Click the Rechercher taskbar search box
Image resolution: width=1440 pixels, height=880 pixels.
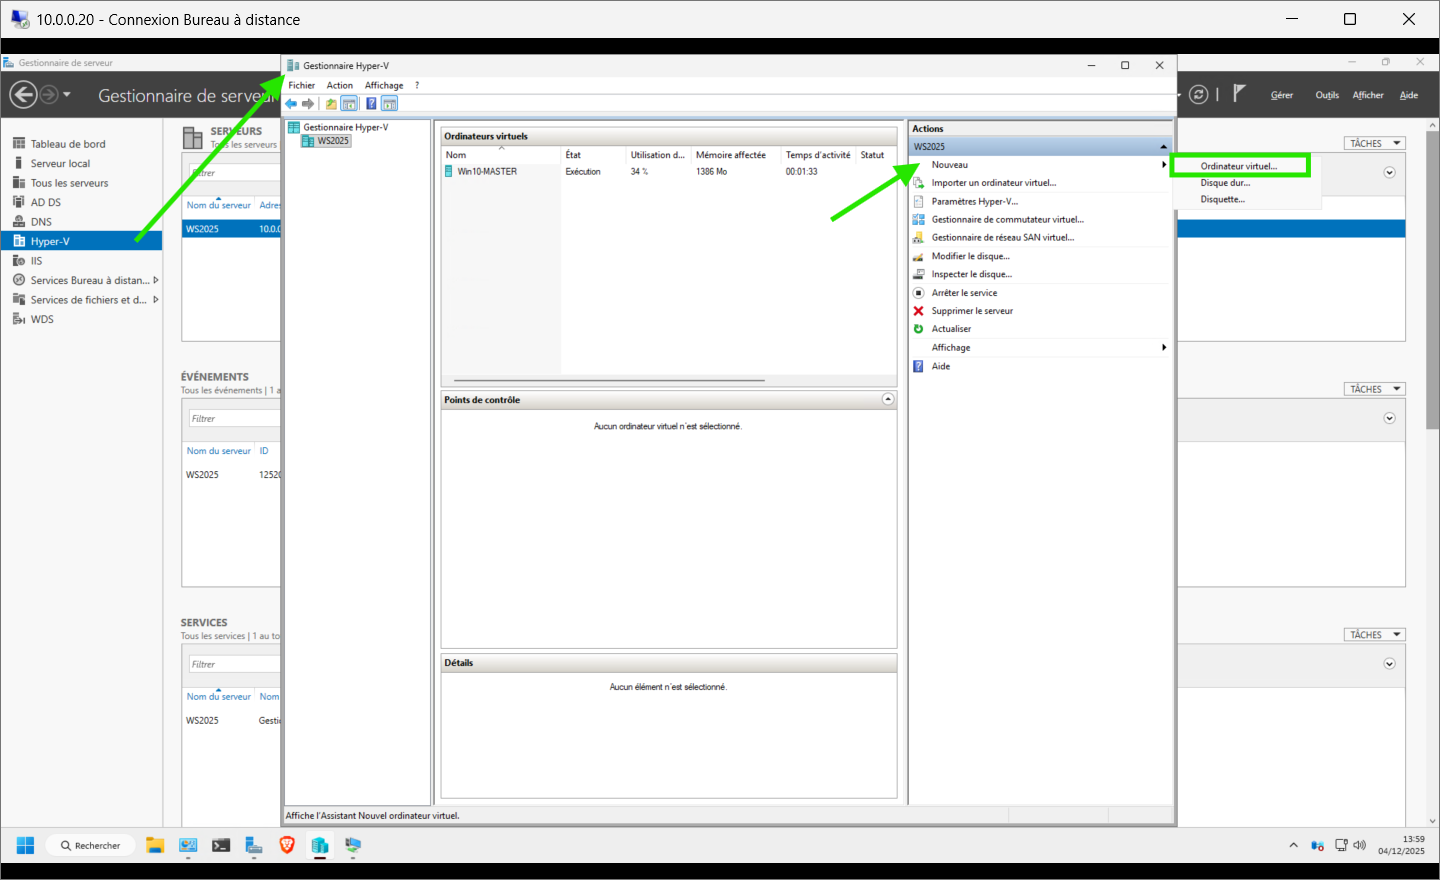point(91,845)
